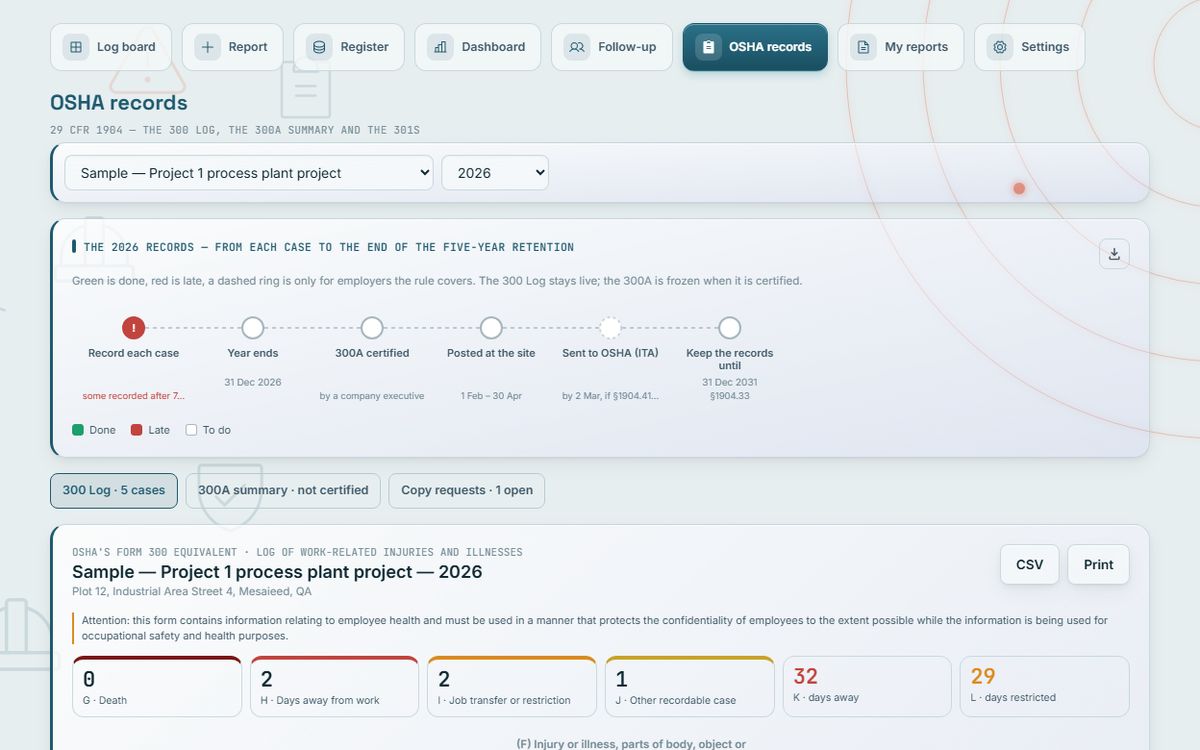Export the 300 log as CSV
This screenshot has height=750, width=1200.
pyautogui.click(x=1030, y=565)
